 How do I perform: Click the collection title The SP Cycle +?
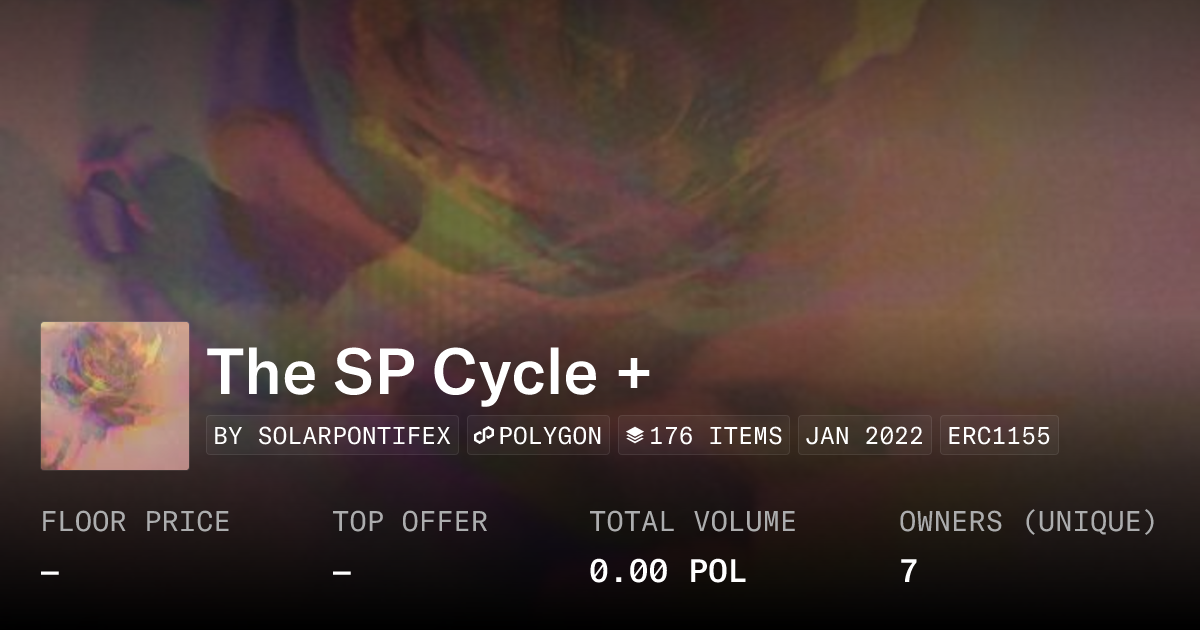[428, 372]
